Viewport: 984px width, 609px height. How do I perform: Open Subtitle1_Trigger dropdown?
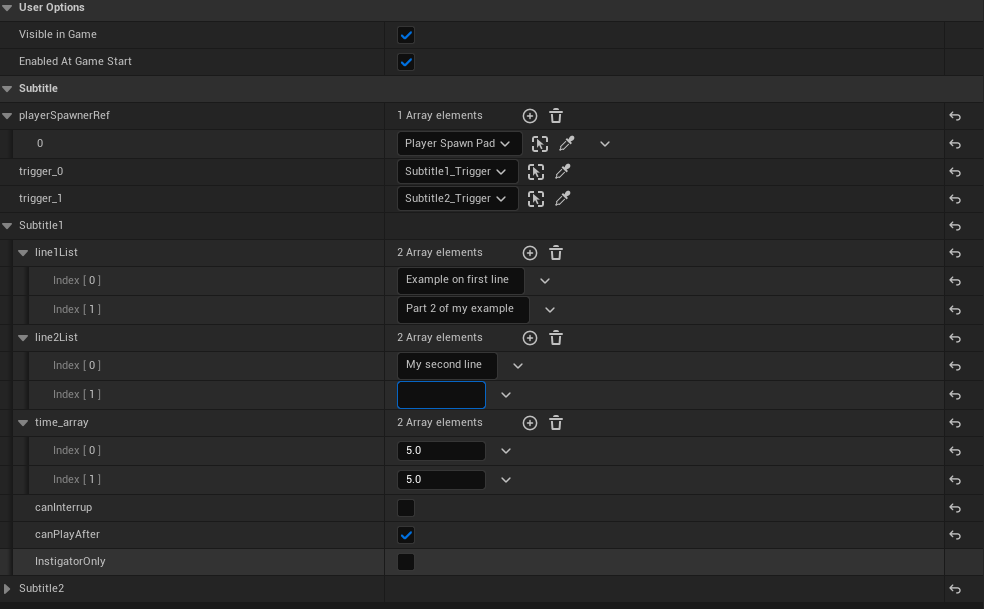click(457, 171)
